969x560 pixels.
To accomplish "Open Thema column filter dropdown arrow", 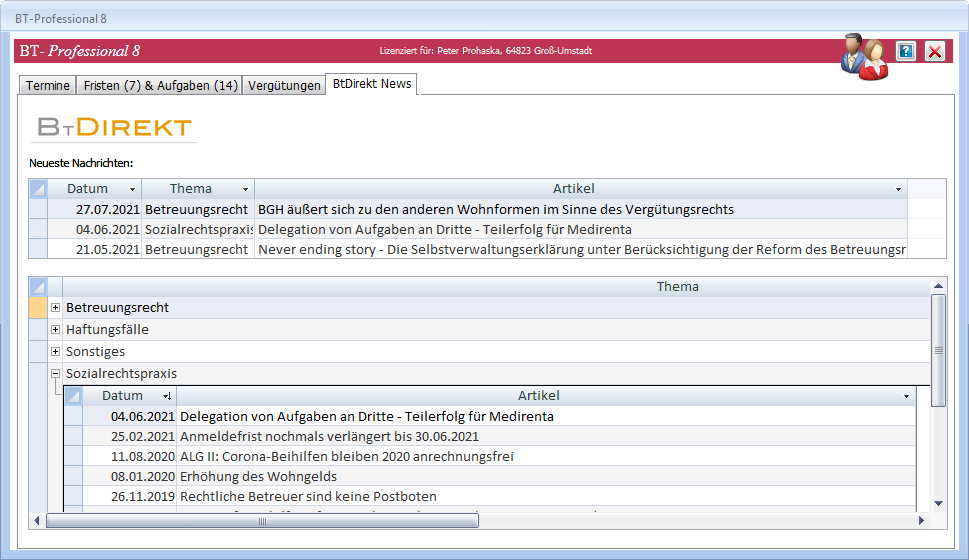I will (245, 189).
